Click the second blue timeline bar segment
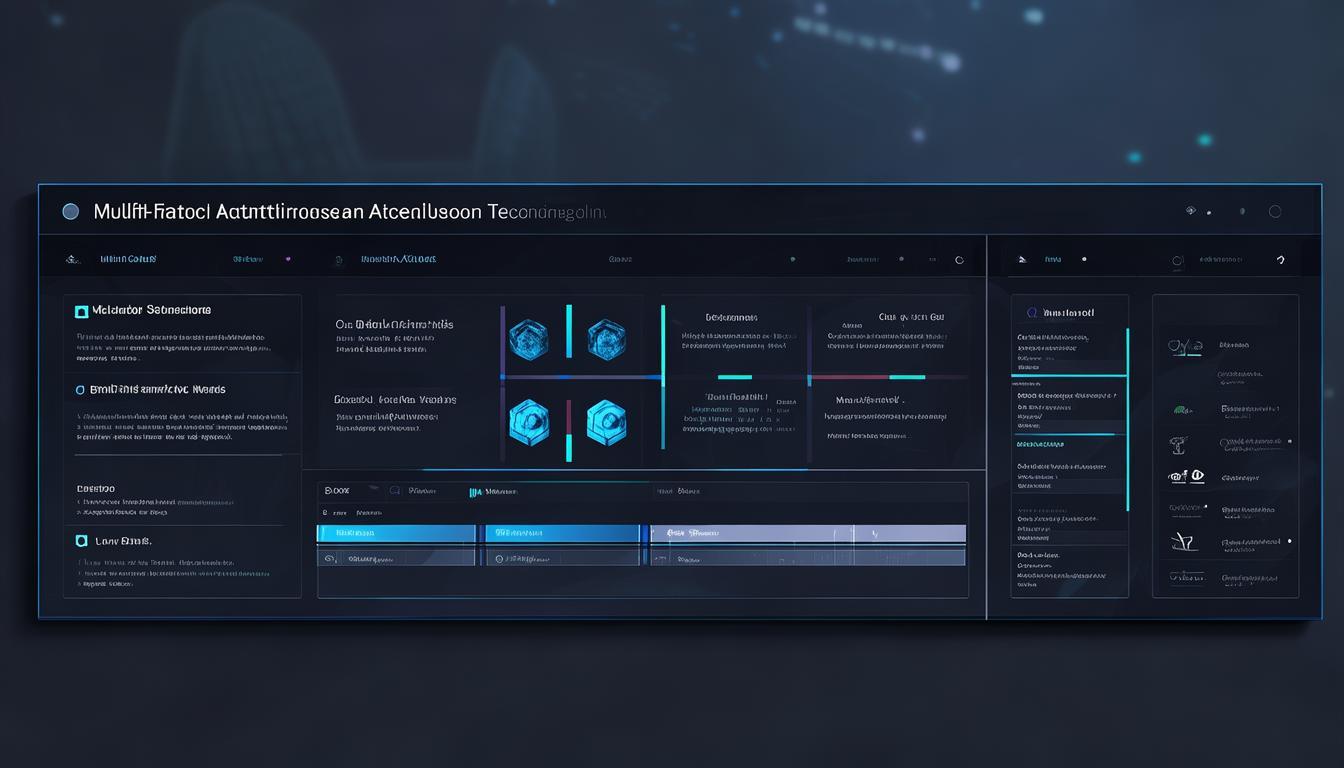The image size is (1344, 768). click(562, 534)
